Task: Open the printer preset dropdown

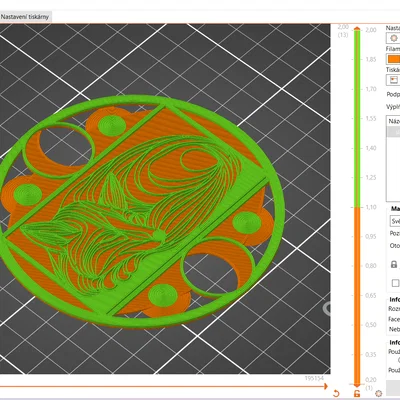Action: tap(393, 80)
